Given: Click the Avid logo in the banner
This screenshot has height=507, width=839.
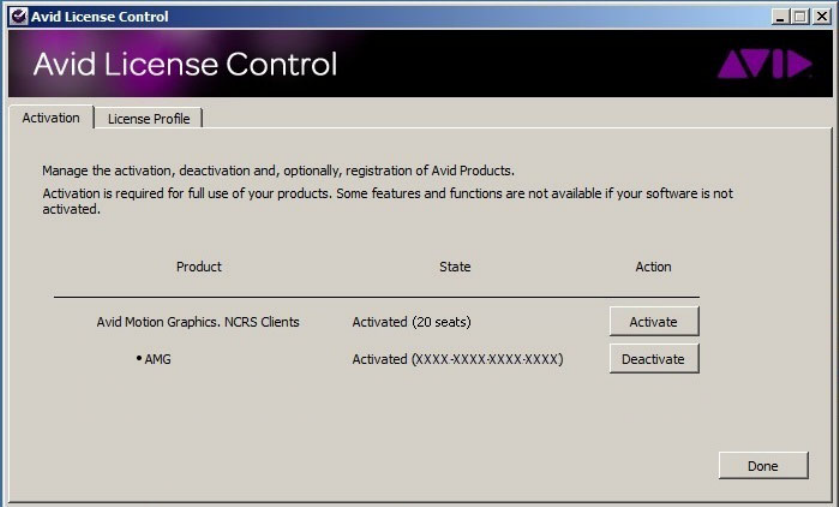Looking at the screenshot, I should click(x=764, y=64).
